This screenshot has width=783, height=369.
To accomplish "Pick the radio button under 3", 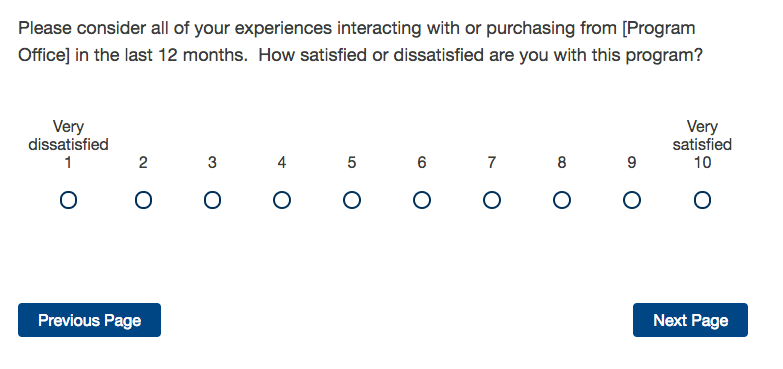I will click(212, 201).
